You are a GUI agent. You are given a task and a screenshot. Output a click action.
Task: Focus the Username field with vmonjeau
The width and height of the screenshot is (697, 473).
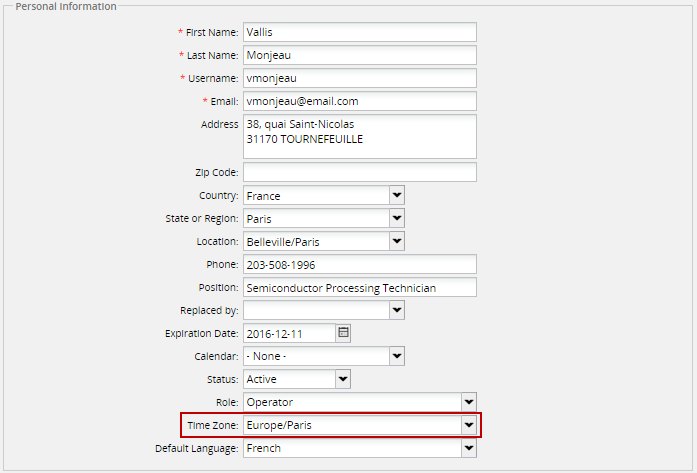[x=359, y=79]
